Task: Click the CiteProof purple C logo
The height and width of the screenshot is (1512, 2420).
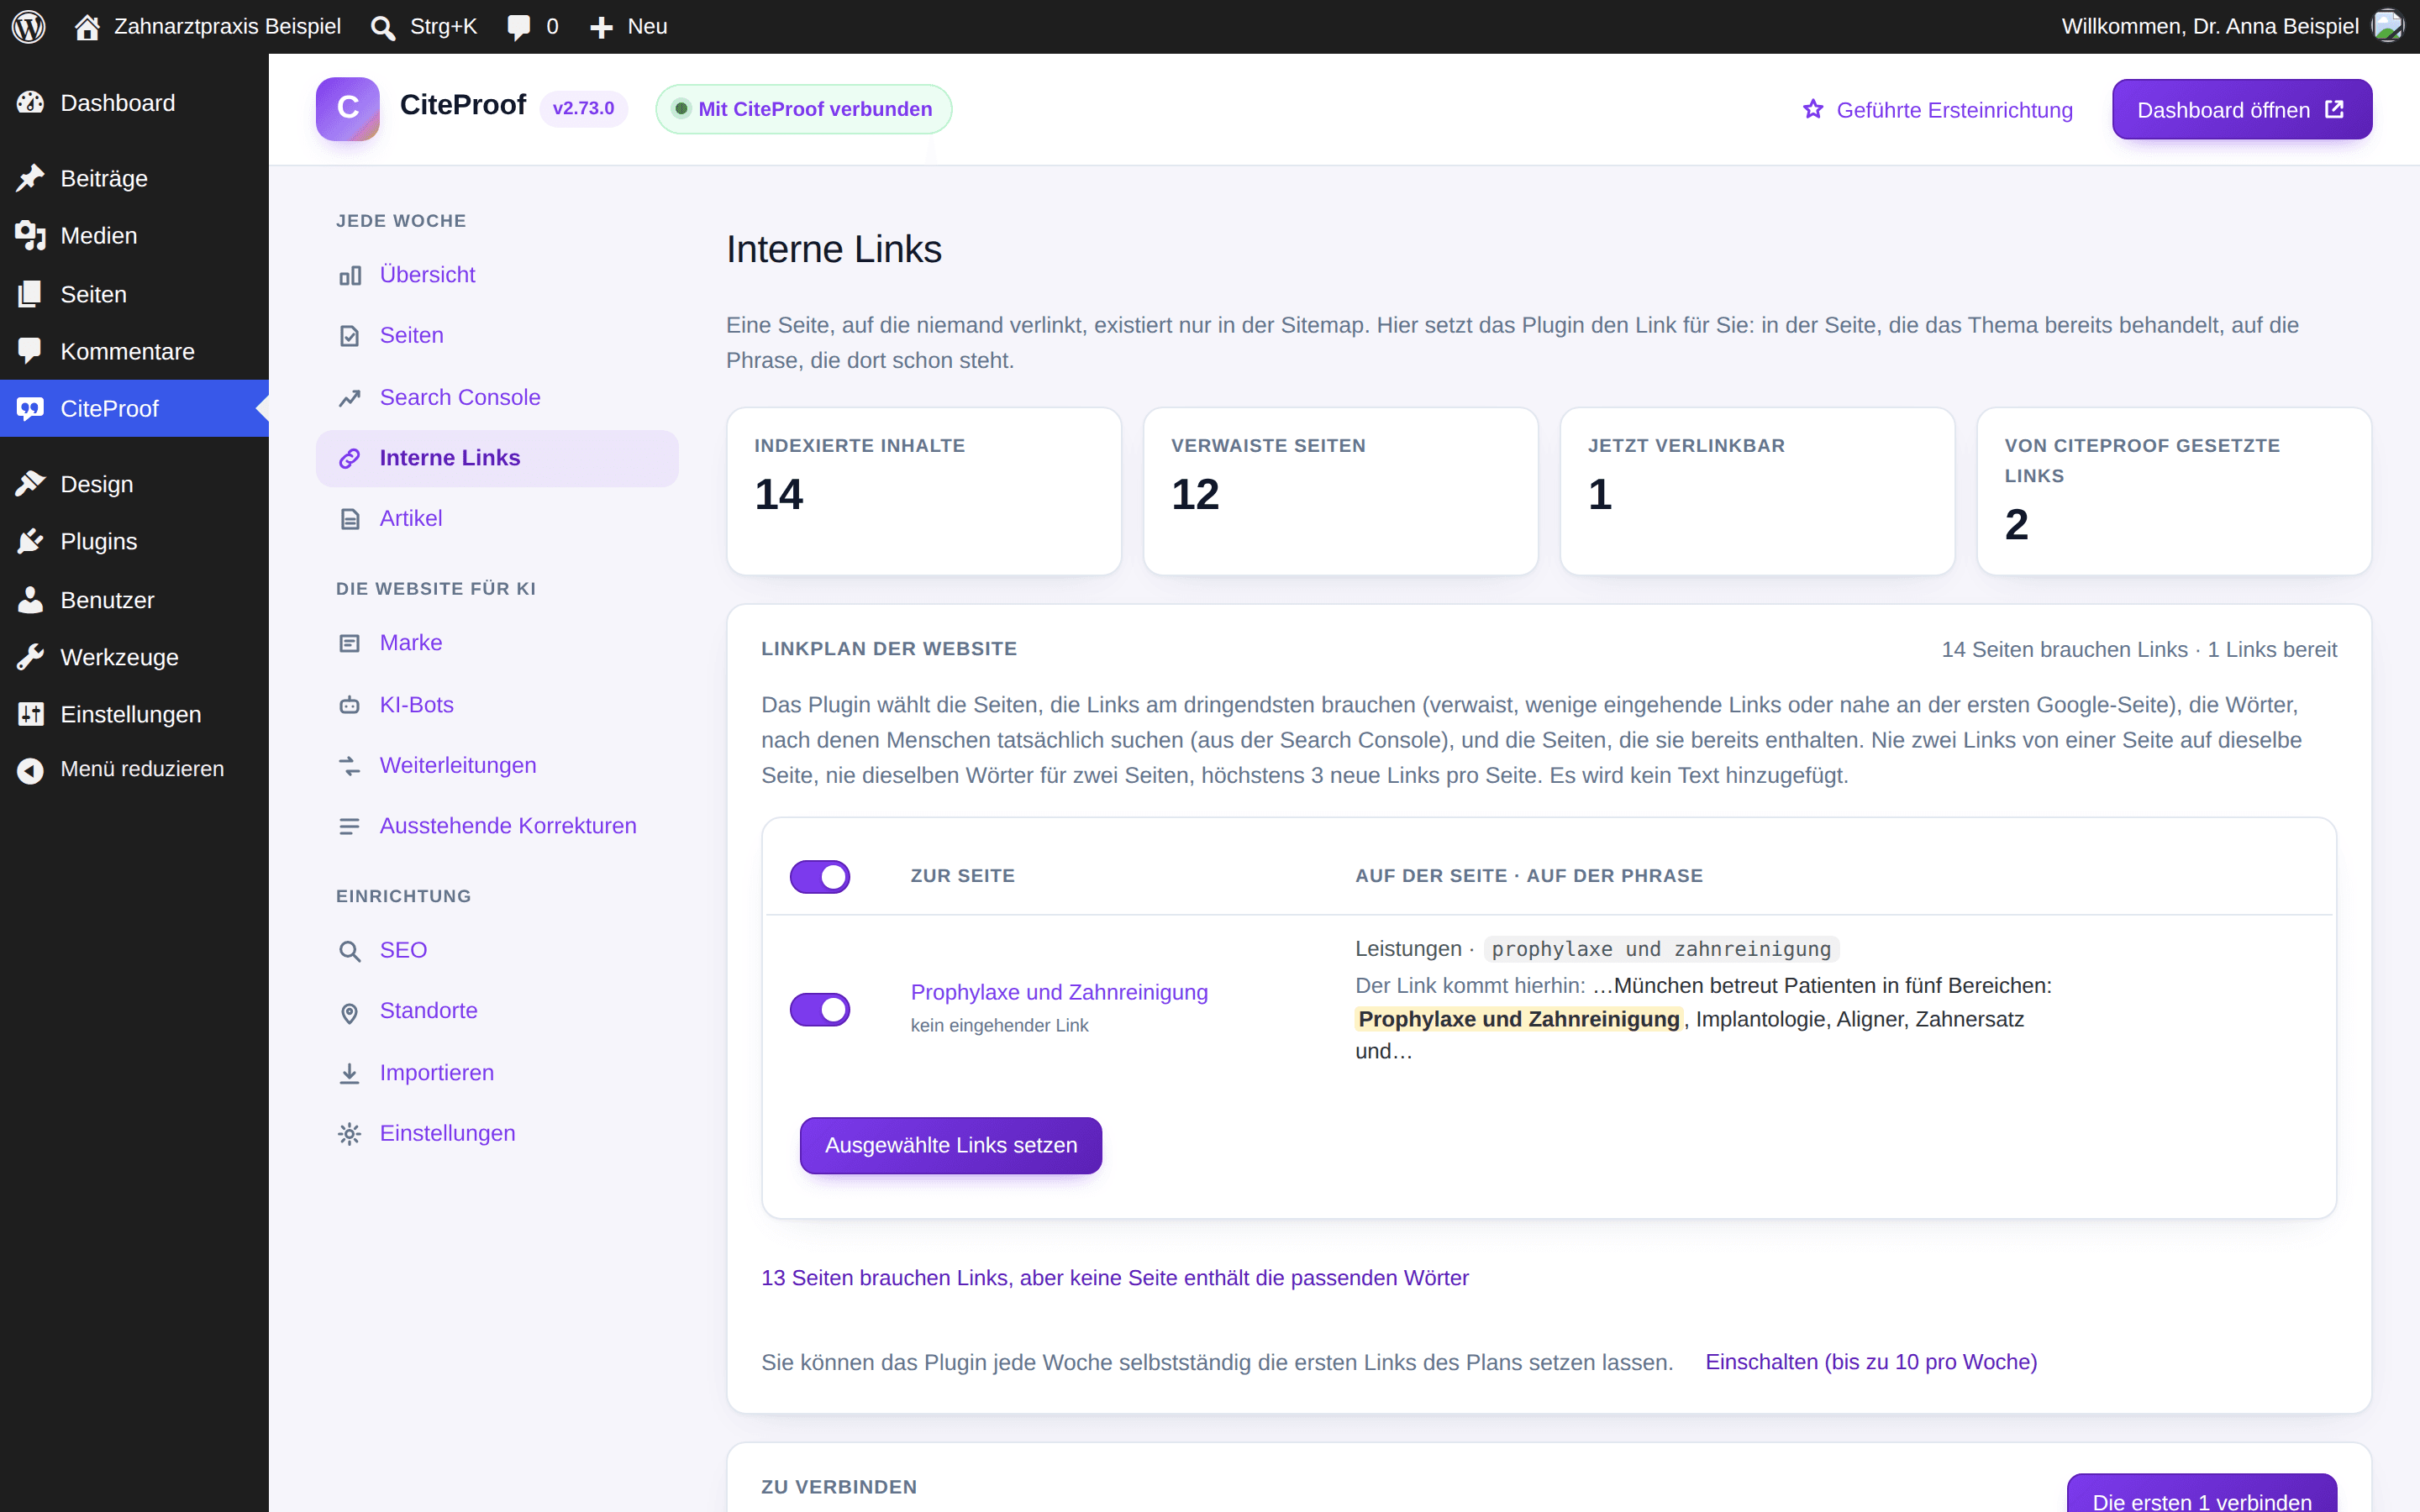Action: coord(347,109)
